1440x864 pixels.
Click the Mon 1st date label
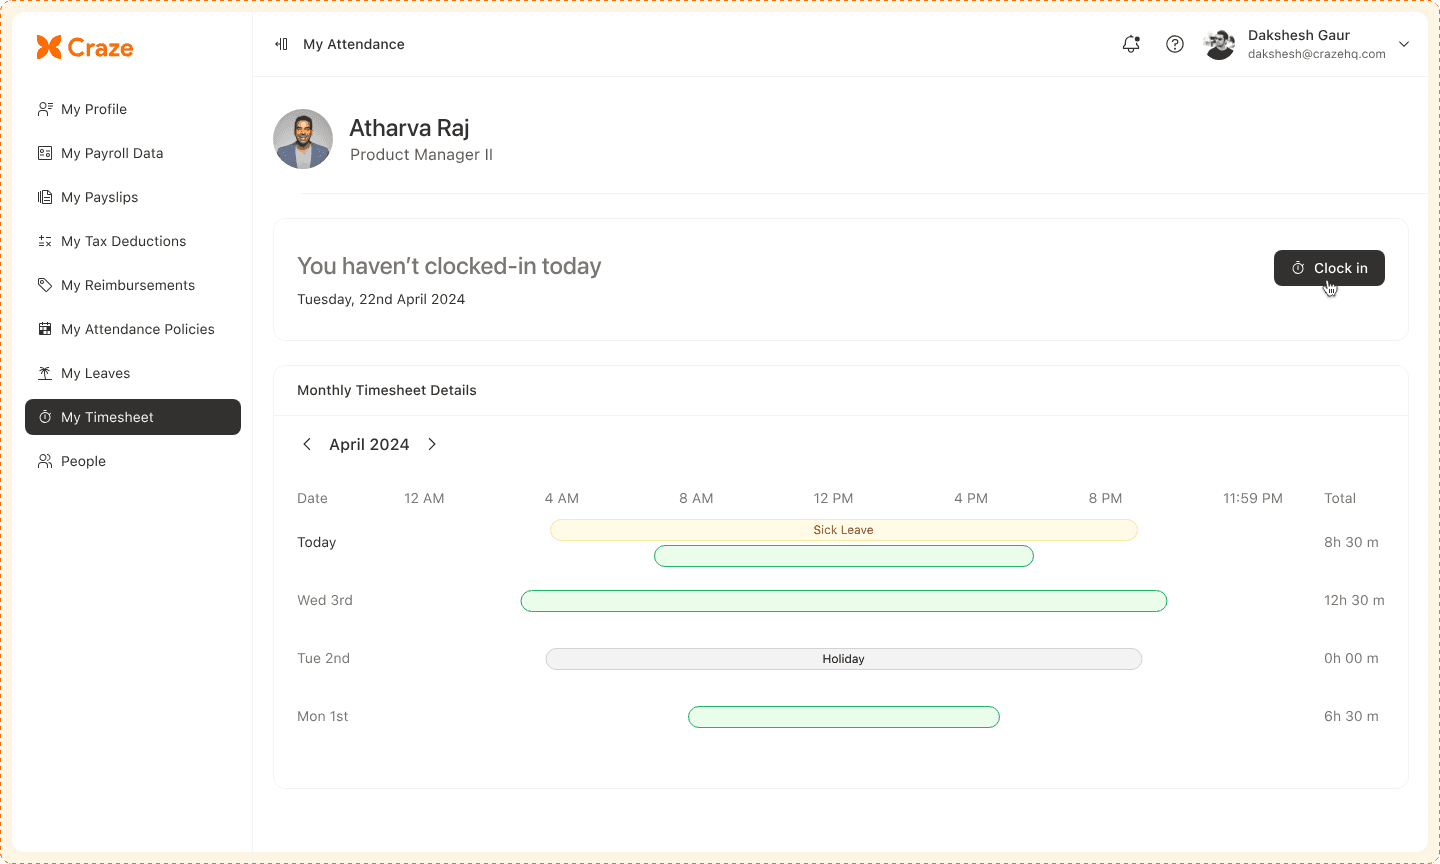(323, 716)
